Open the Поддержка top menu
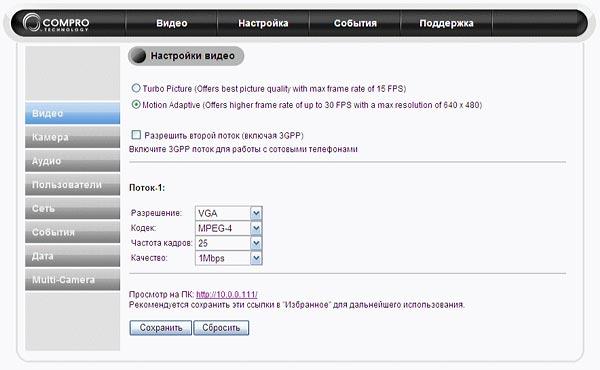Image resolution: width=600 pixels, height=370 pixels. [x=446, y=23]
